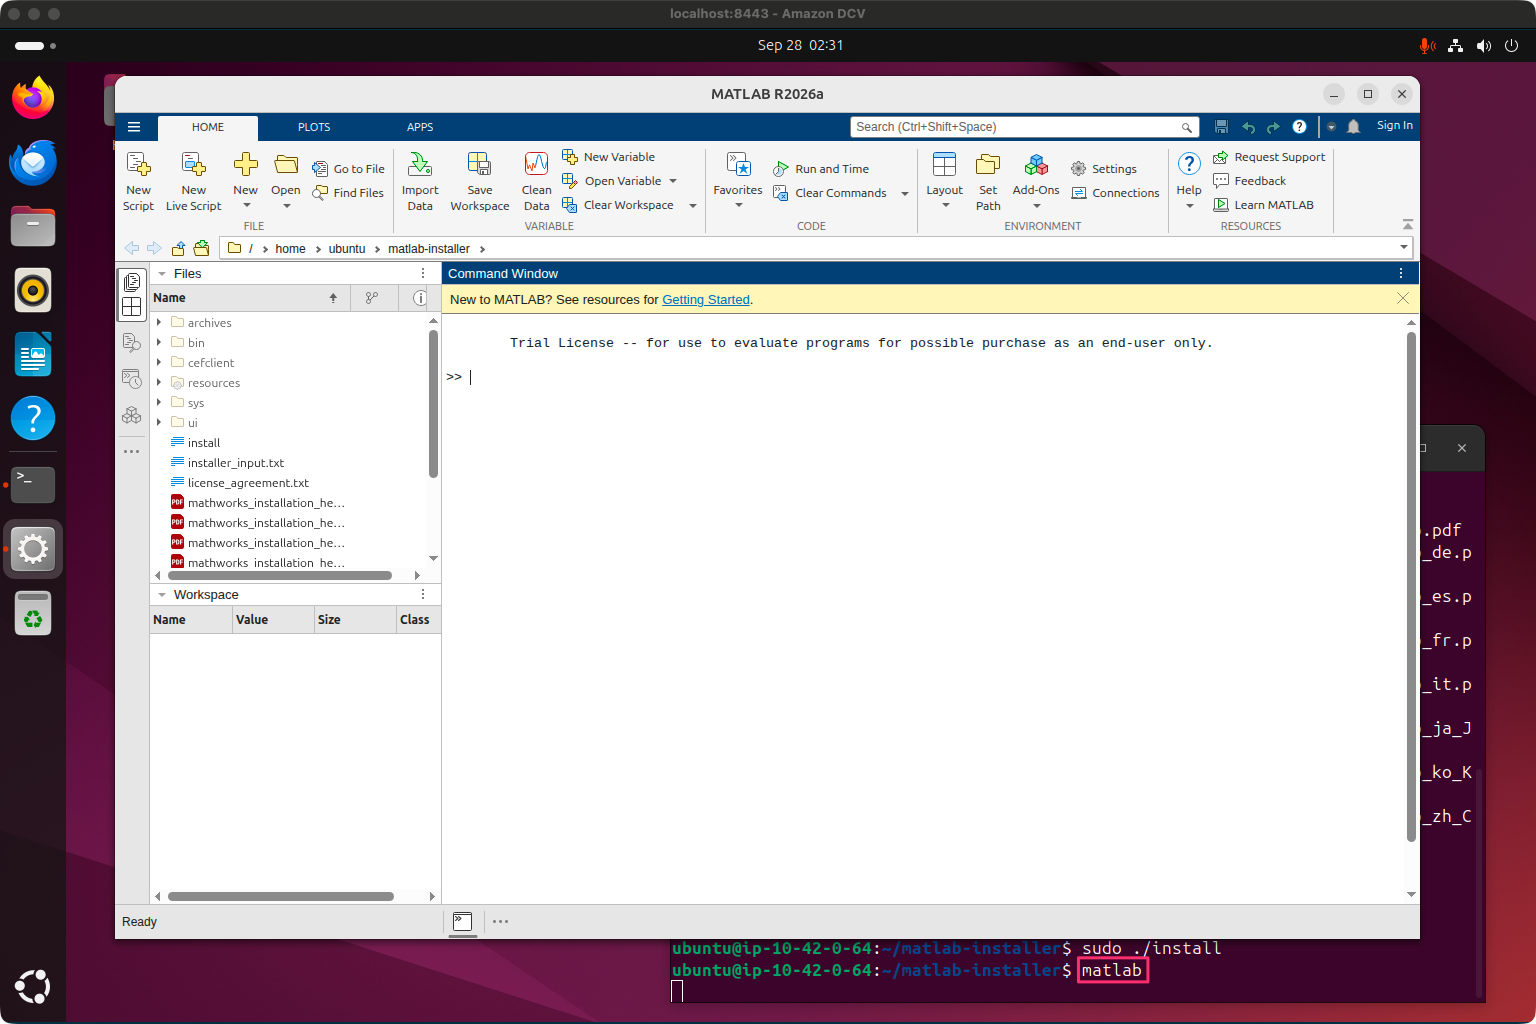Select the HOME tab
This screenshot has width=1536, height=1024.
[x=208, y=128]
